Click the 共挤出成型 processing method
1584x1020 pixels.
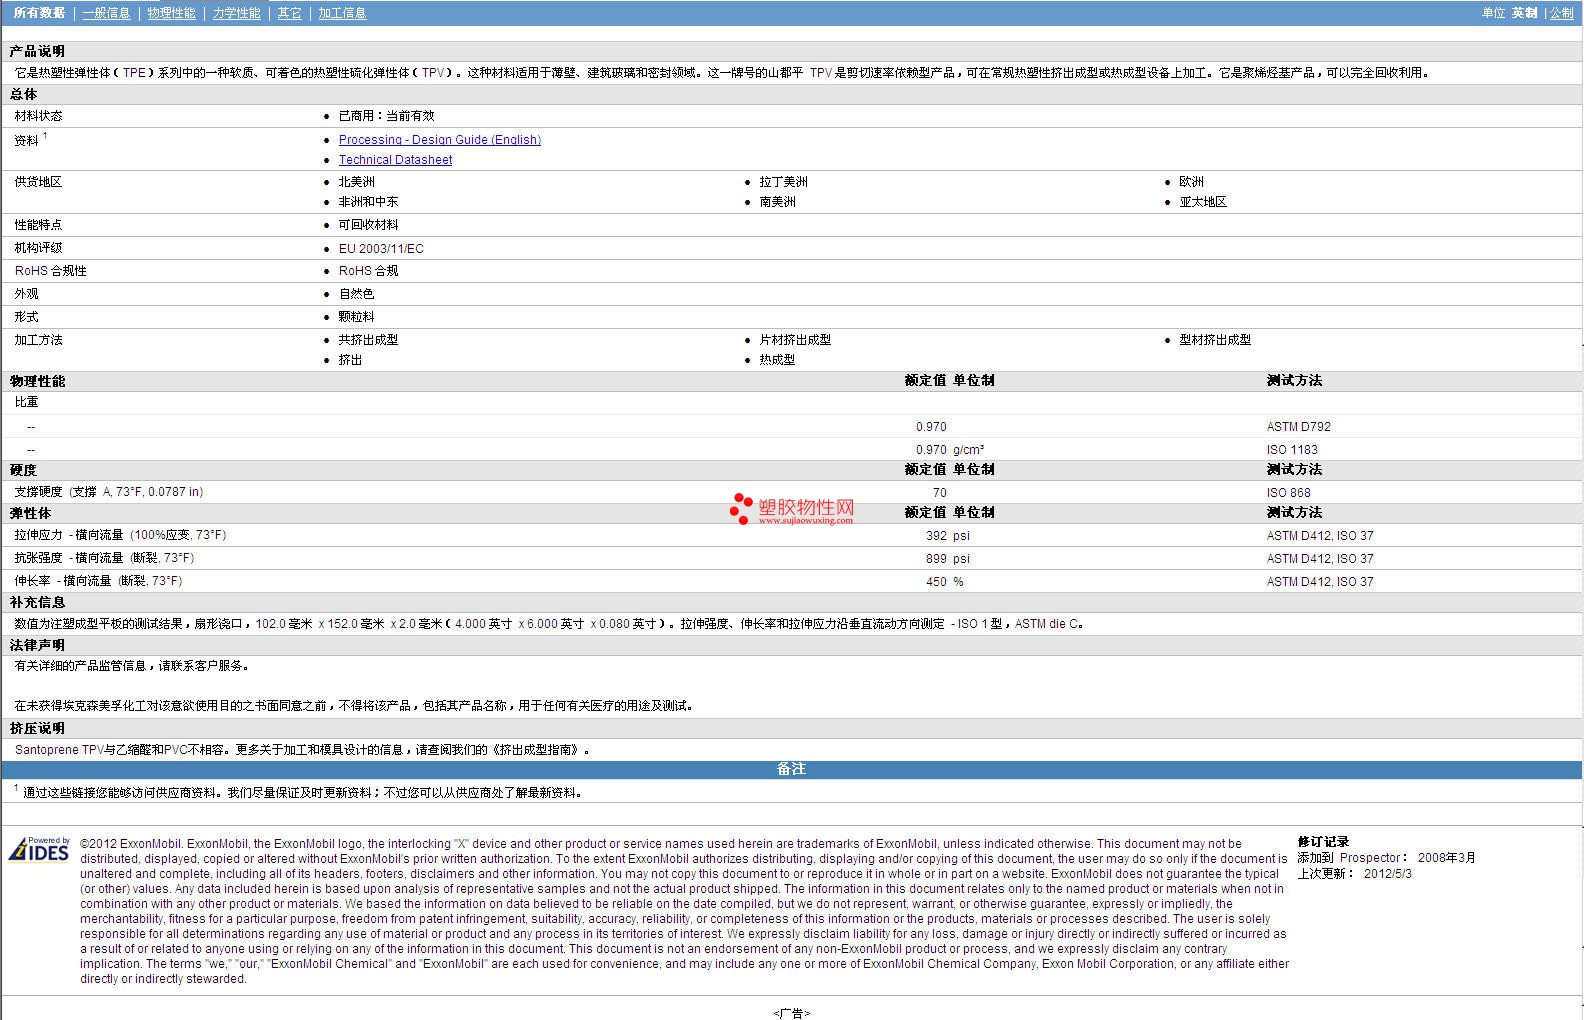(368, 340)
